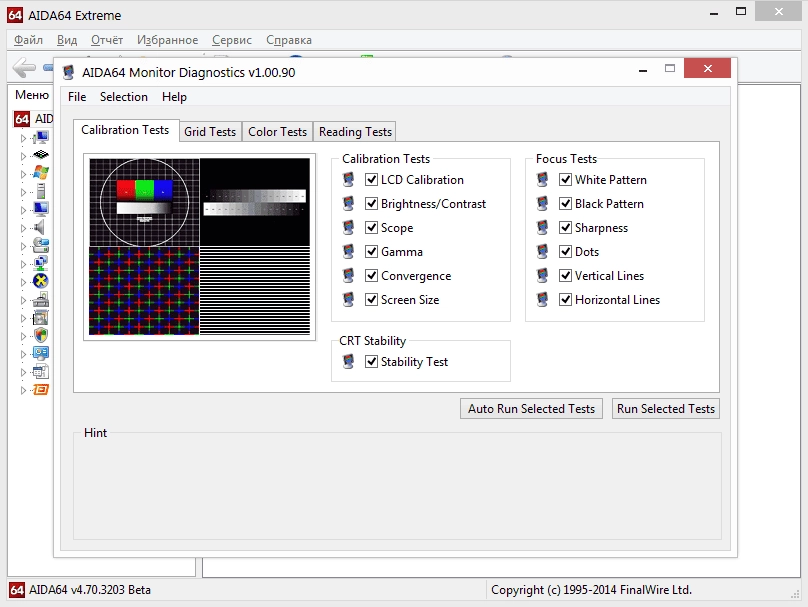Toggle the Gamma checkbox
This screenshot has width=808, height=607.
(371, 251)
